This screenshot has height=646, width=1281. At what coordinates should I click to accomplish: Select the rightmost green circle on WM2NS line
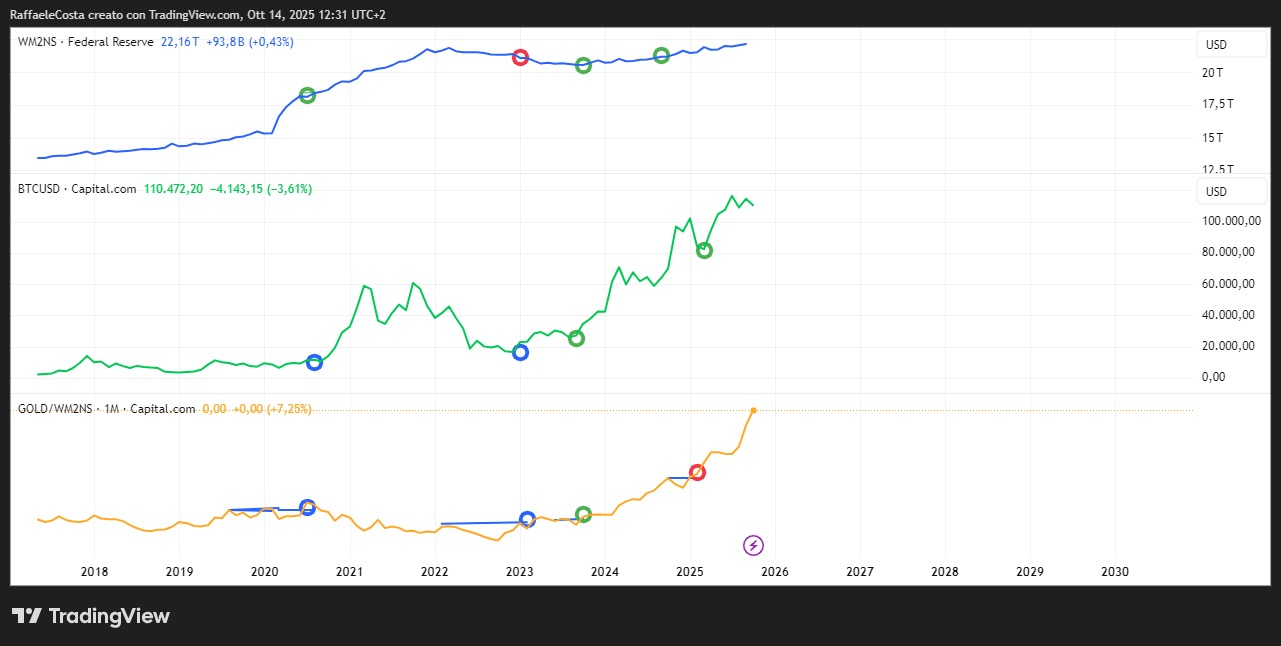tap(661, 55)
